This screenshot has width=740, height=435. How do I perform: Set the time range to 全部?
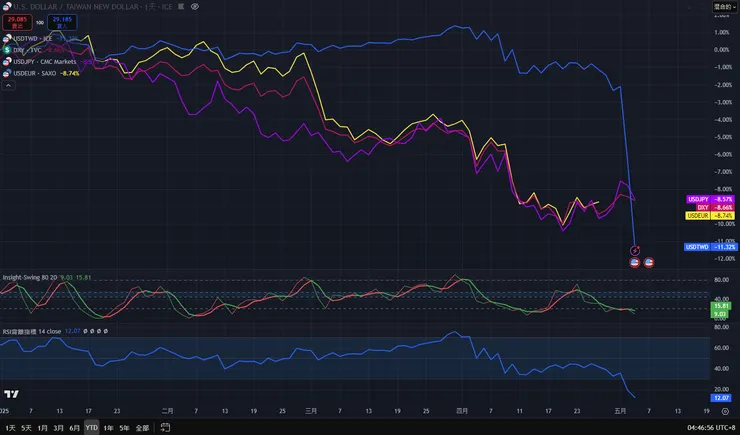click(x=142, y=428)
